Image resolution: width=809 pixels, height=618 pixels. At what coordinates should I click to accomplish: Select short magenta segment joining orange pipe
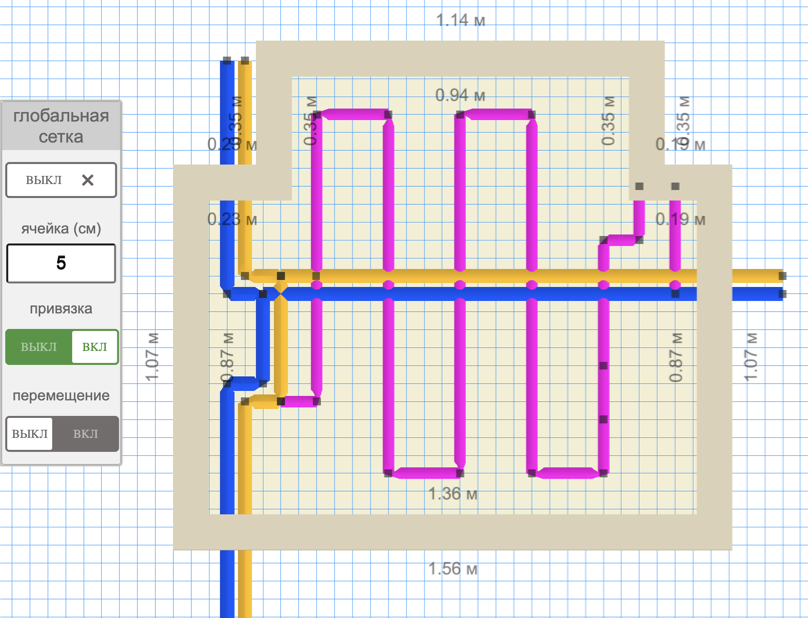[298, 402]
